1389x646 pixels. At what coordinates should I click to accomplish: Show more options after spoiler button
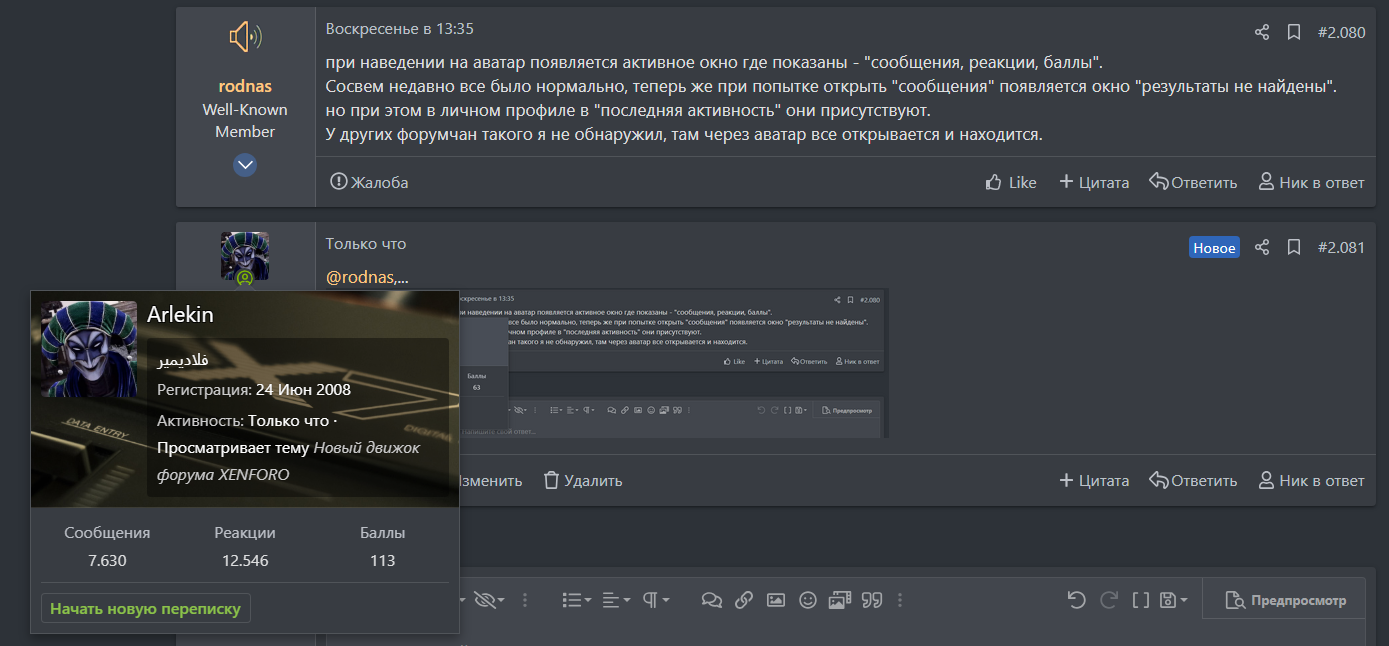526,600
